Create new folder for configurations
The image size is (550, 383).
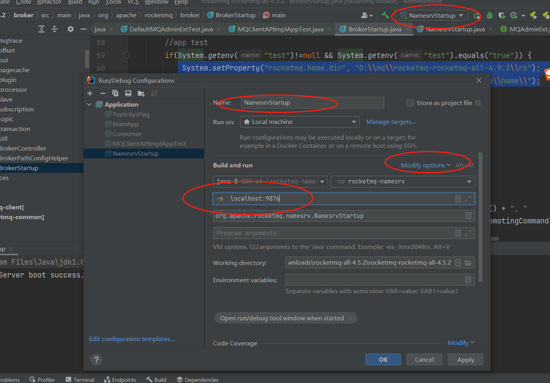point(141,93)
